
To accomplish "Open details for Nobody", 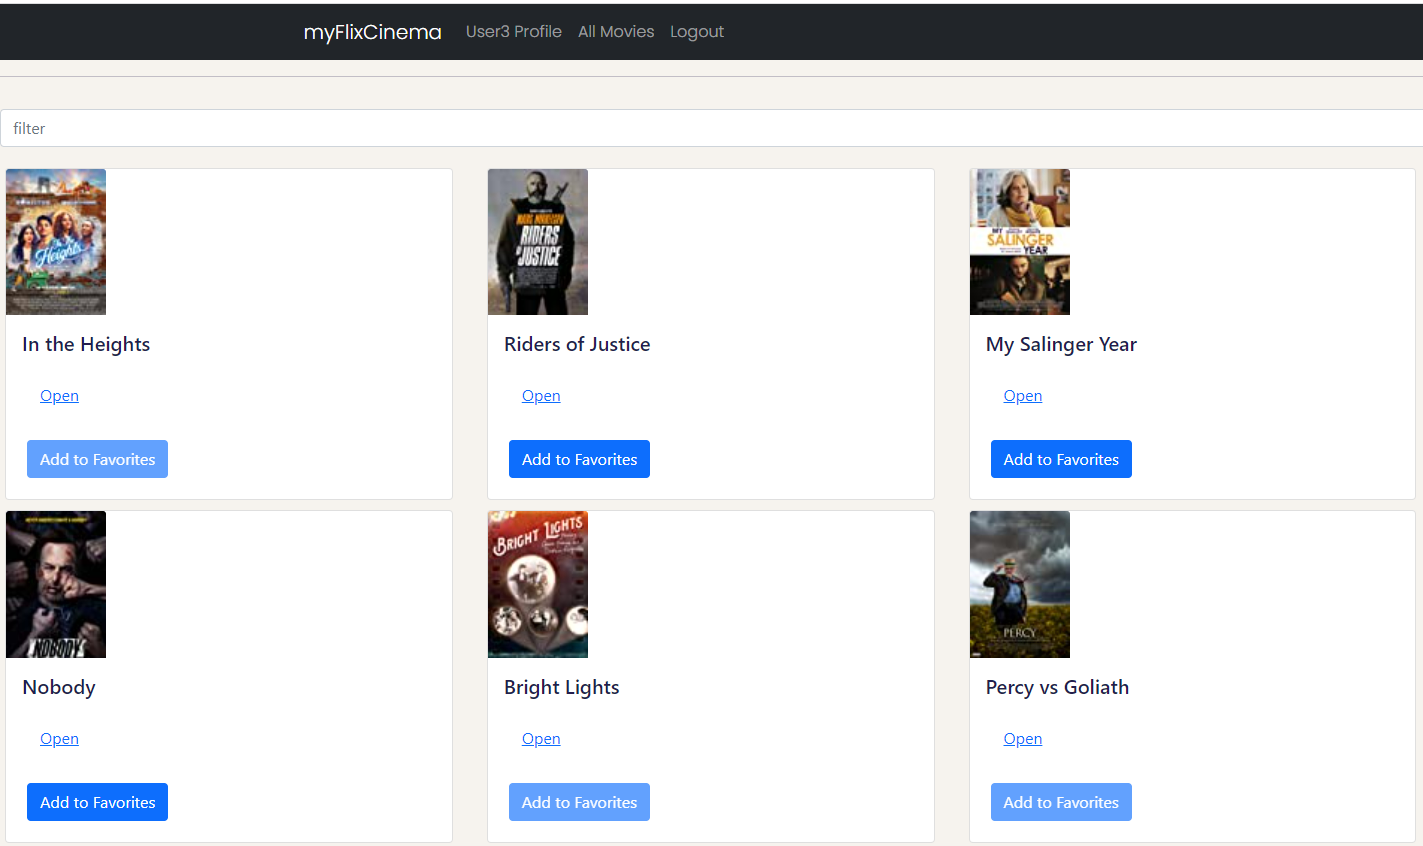I will pos(59,738).
